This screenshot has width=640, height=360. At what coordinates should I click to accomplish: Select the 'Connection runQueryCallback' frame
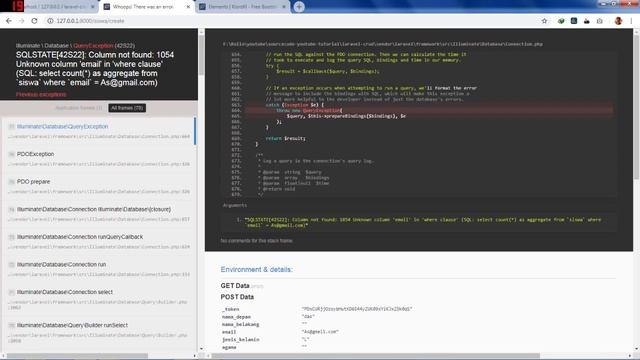point(98,241)
